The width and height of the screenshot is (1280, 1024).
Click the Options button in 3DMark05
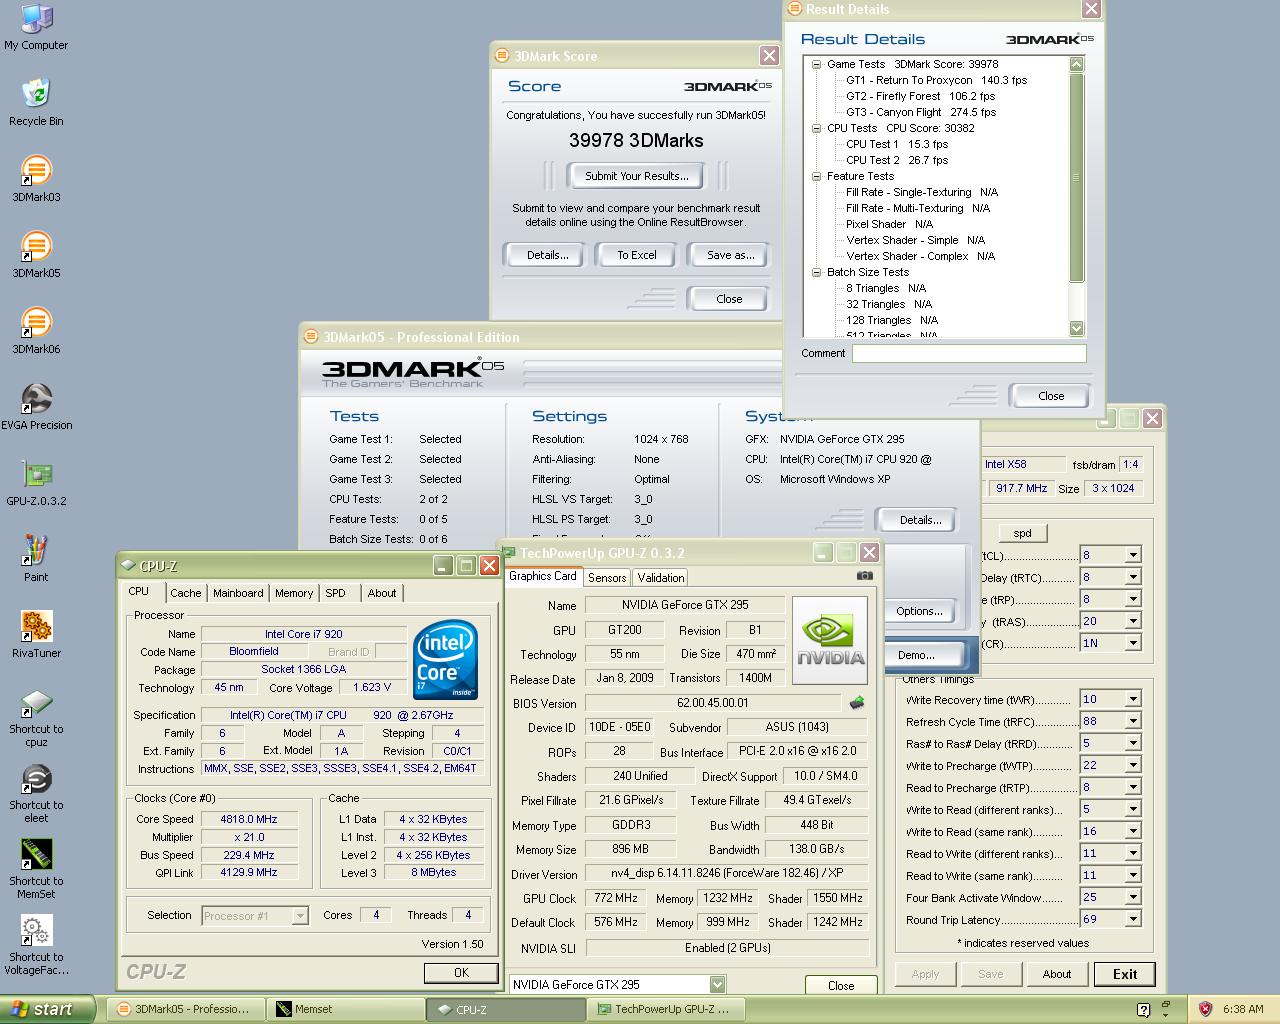919,611
